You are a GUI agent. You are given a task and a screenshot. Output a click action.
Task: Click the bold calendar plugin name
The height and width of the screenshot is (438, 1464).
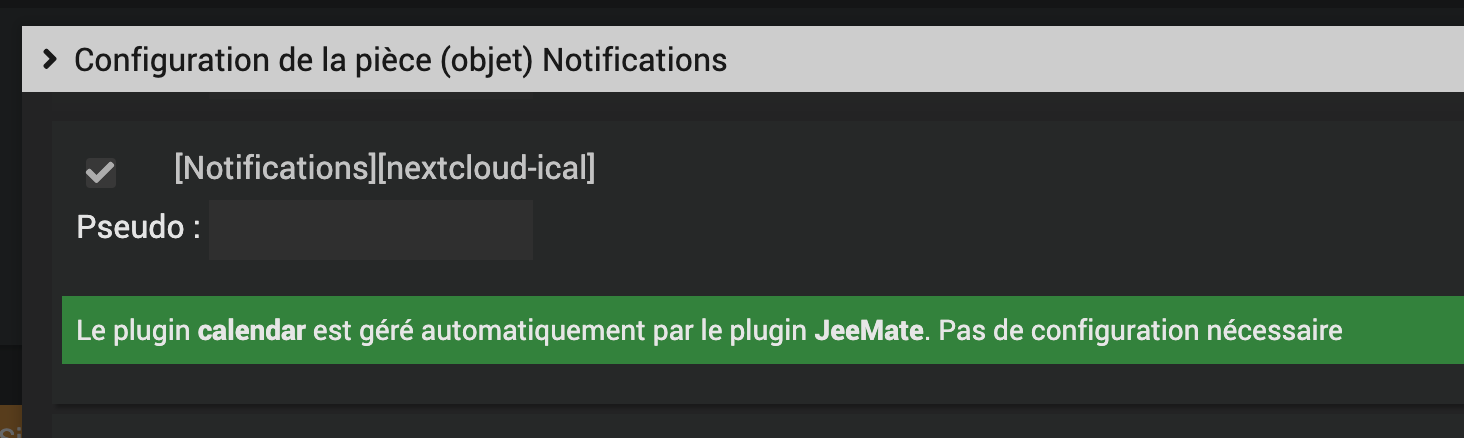tap(251, 330)
